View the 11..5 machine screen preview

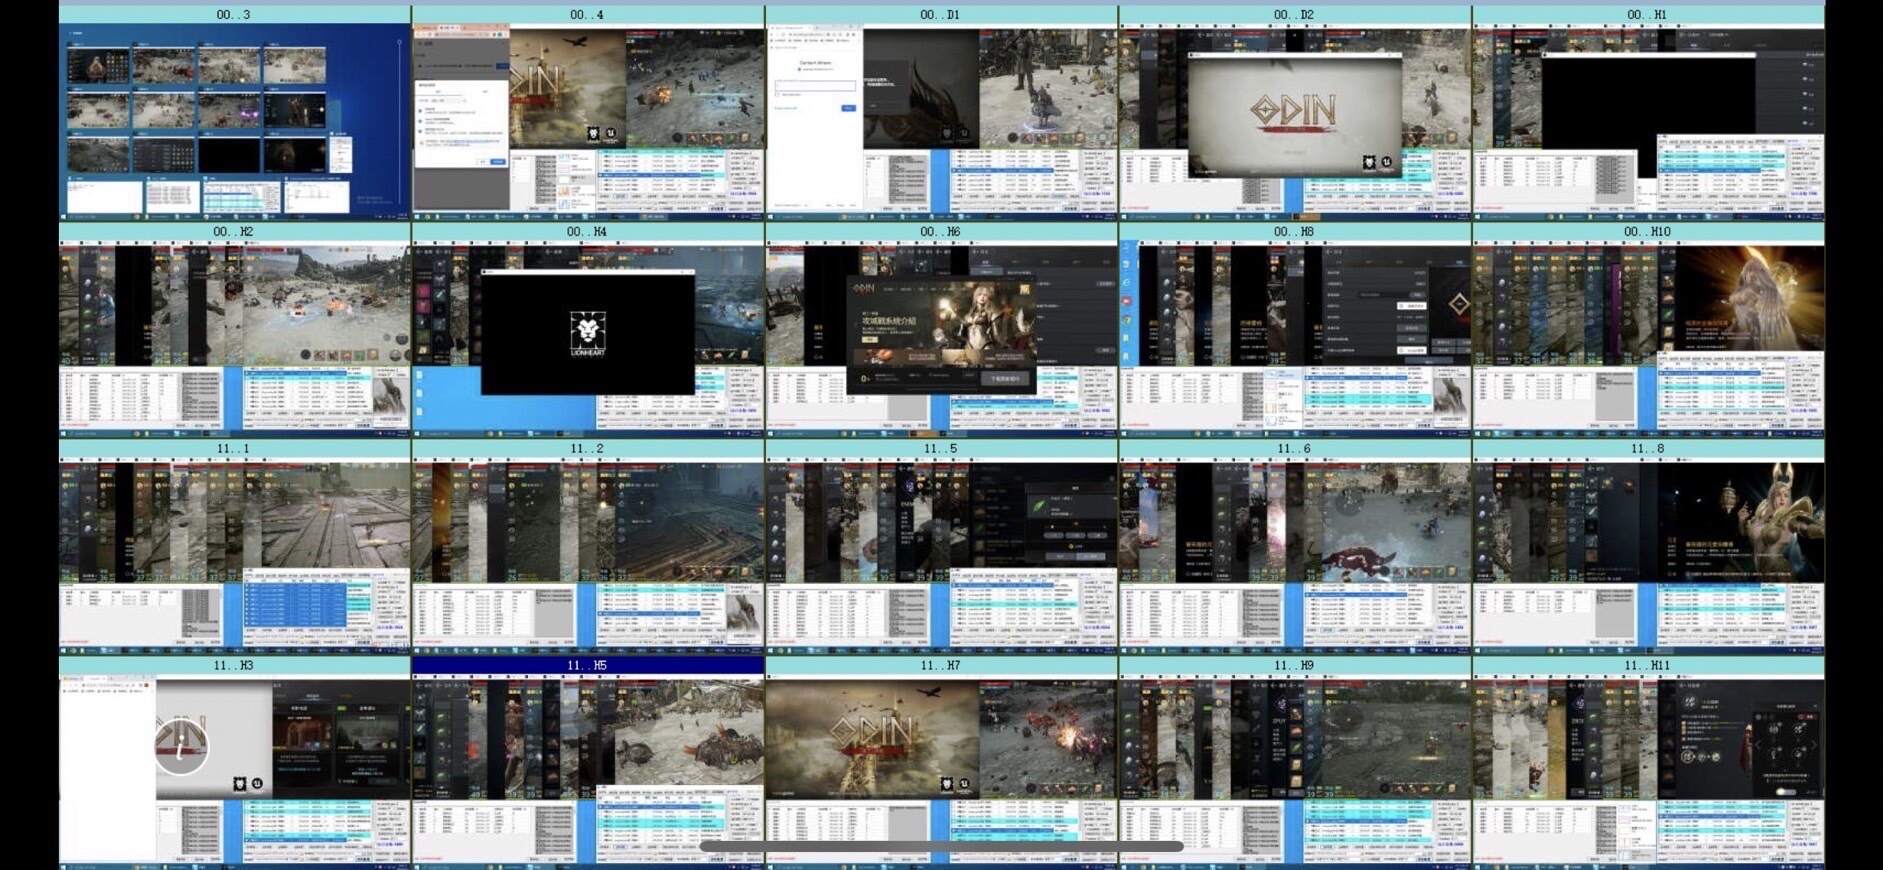pos(941,556)
